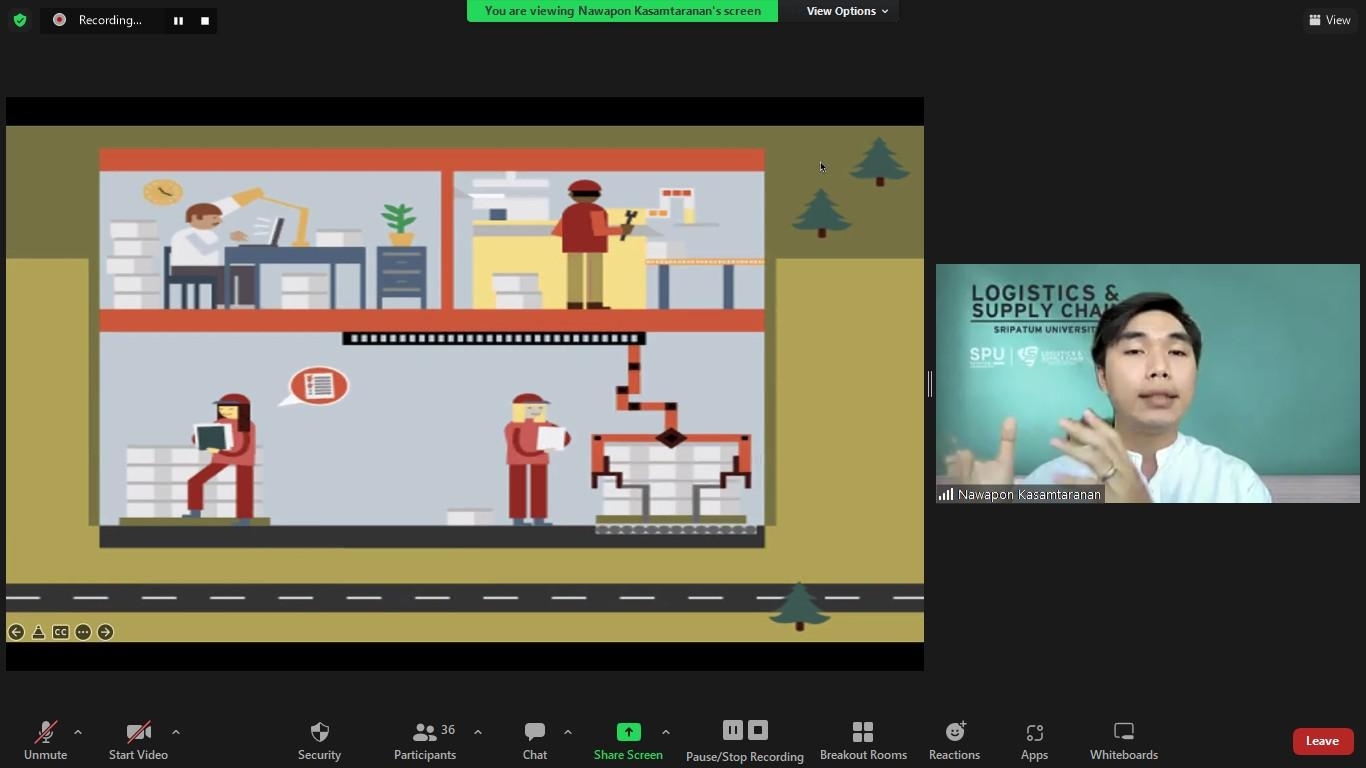
Task: Open Whiteboards
Action: [x=1123, y=732]
